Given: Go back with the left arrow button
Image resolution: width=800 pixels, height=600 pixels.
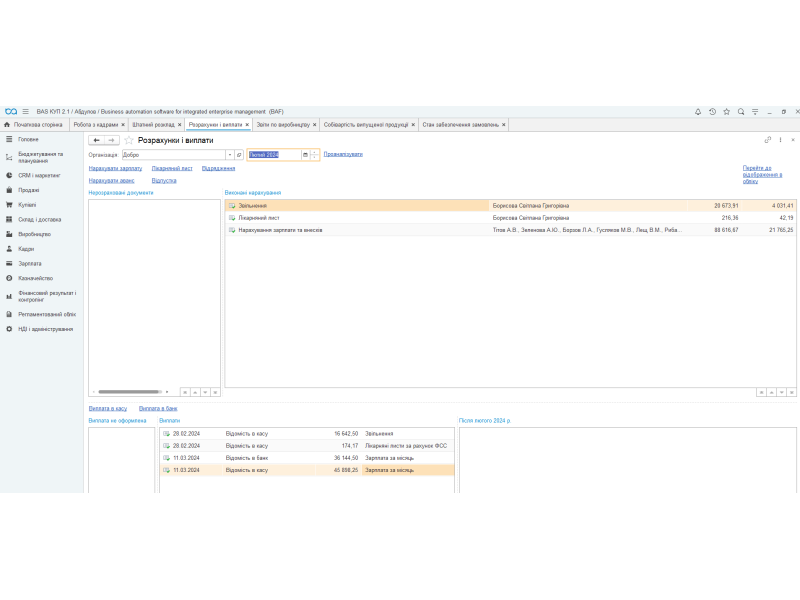Looking at the screenshot, I should coord(96,140).
